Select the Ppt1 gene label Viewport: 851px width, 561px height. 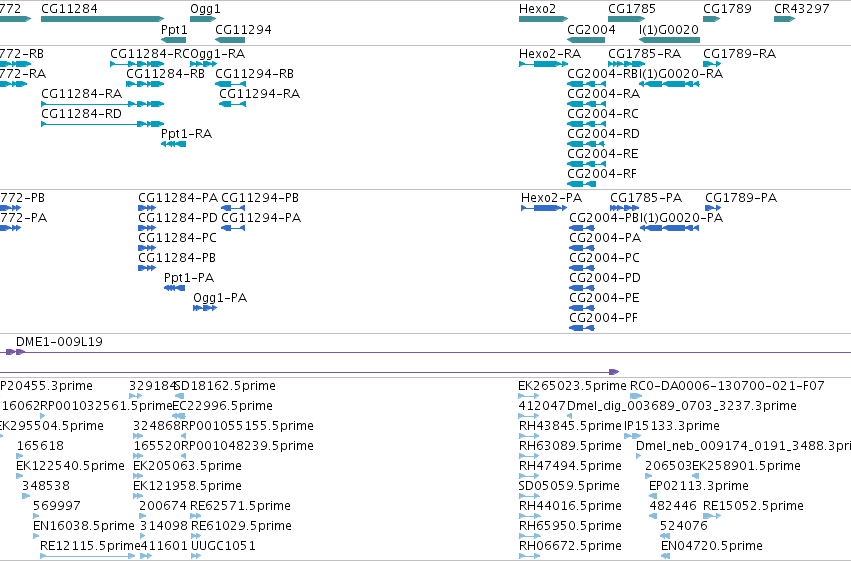click(174, 29)
